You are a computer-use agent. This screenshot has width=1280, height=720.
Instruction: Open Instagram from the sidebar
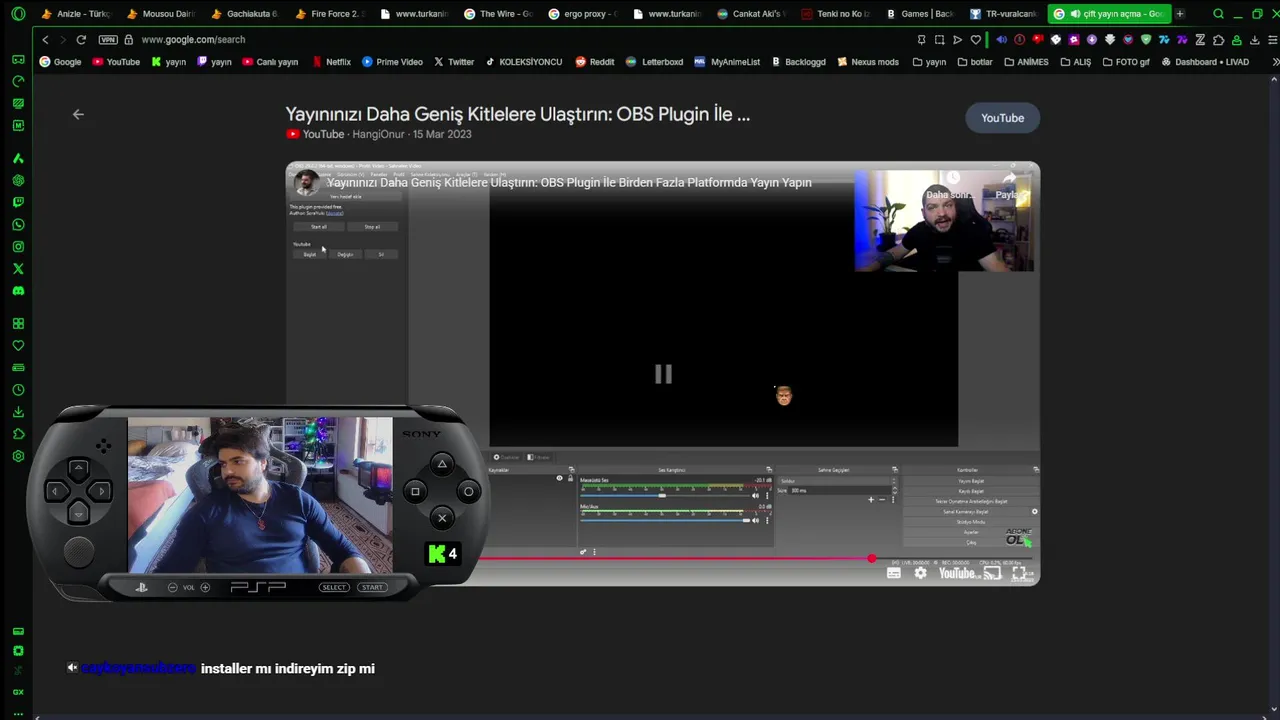[x=18, y=247]
